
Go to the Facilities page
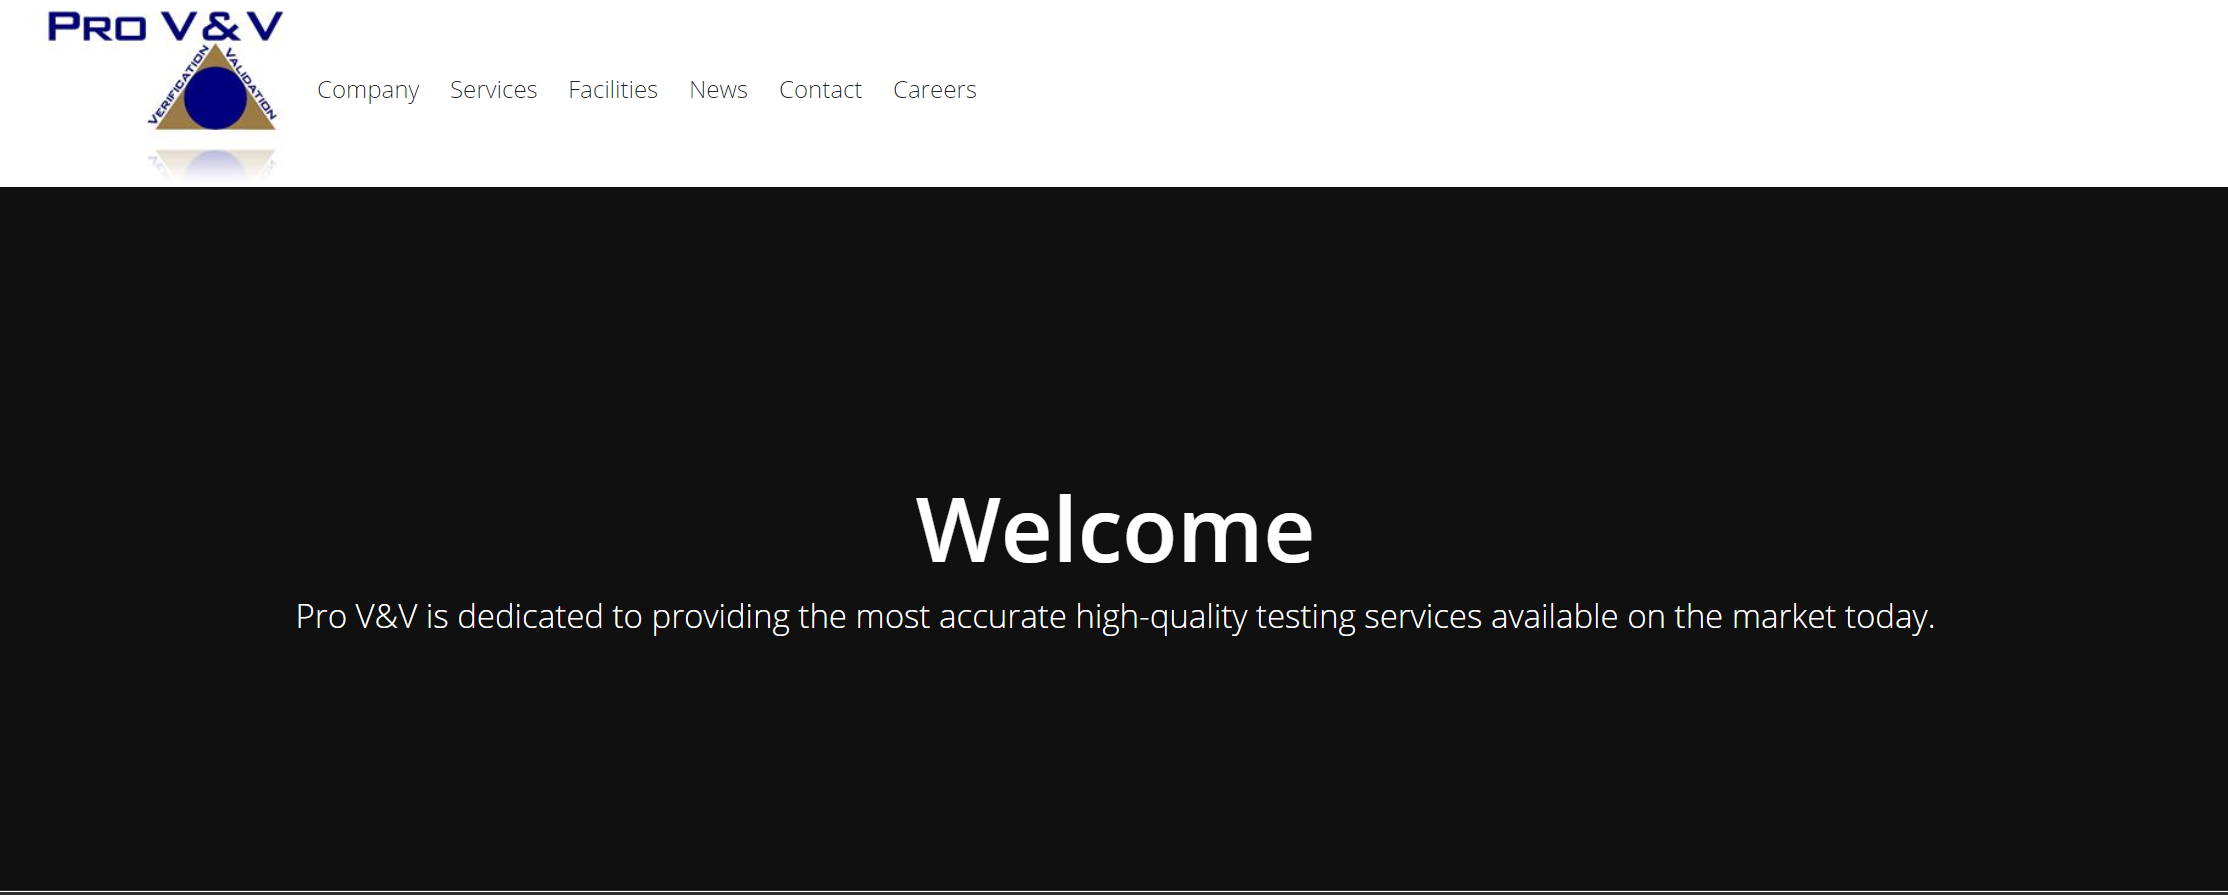[x=613, y=90]
